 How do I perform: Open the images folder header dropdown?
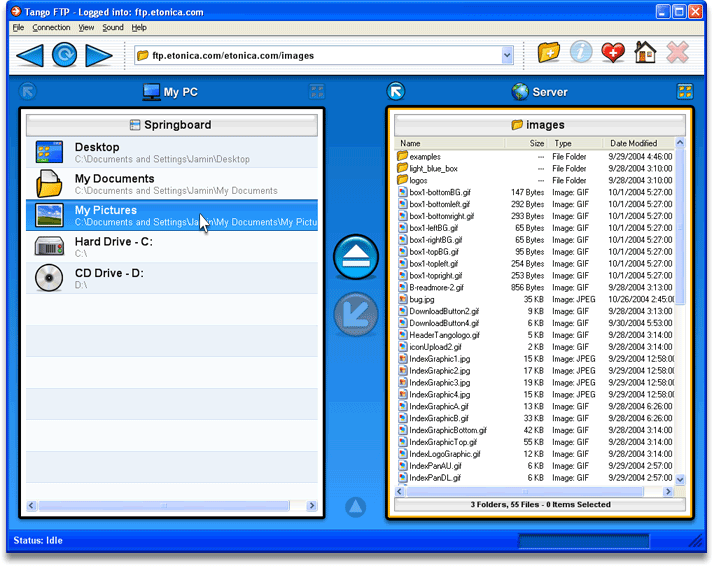538,125
